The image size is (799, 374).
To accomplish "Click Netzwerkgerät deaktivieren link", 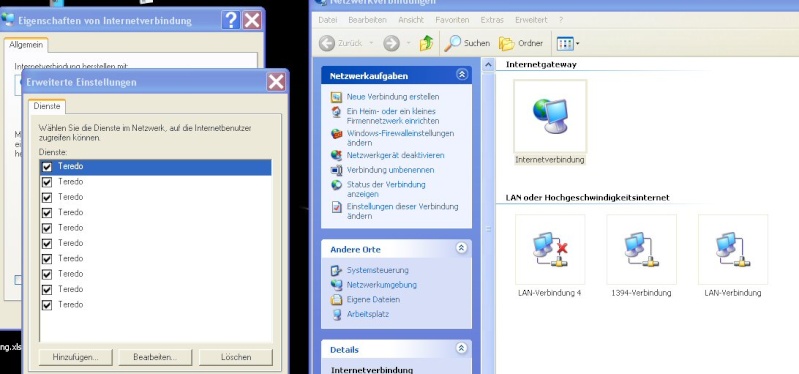I will coord(395,155).
